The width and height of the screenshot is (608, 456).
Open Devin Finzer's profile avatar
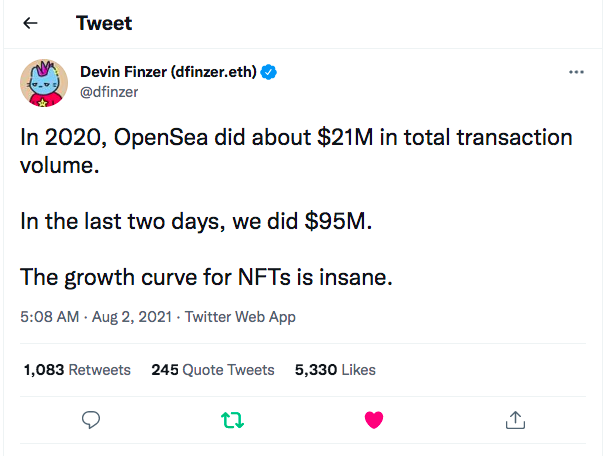(x=44, y=83)
